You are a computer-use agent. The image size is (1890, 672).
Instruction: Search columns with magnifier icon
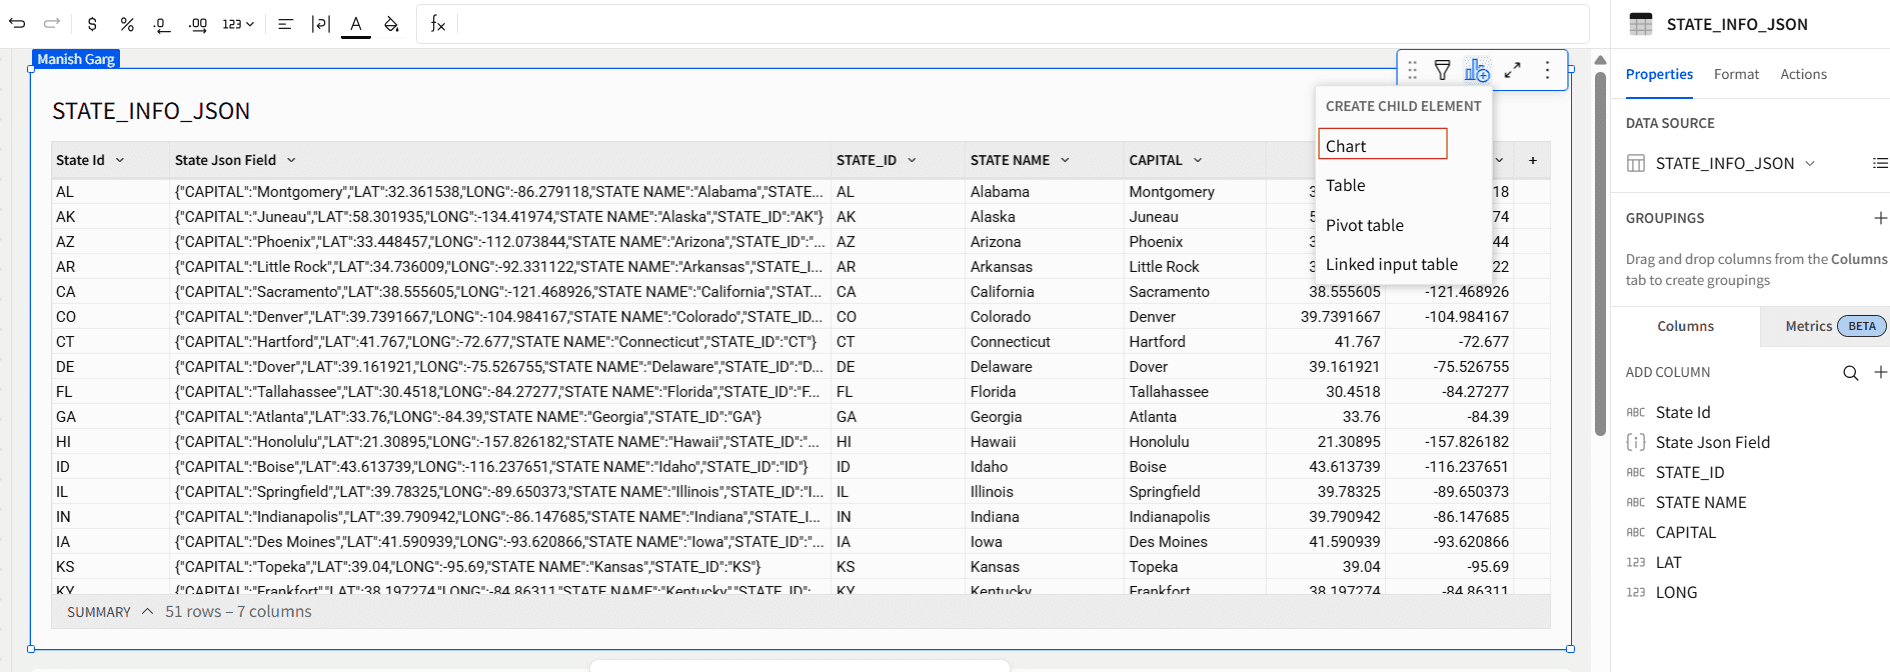coord(1851,373)
